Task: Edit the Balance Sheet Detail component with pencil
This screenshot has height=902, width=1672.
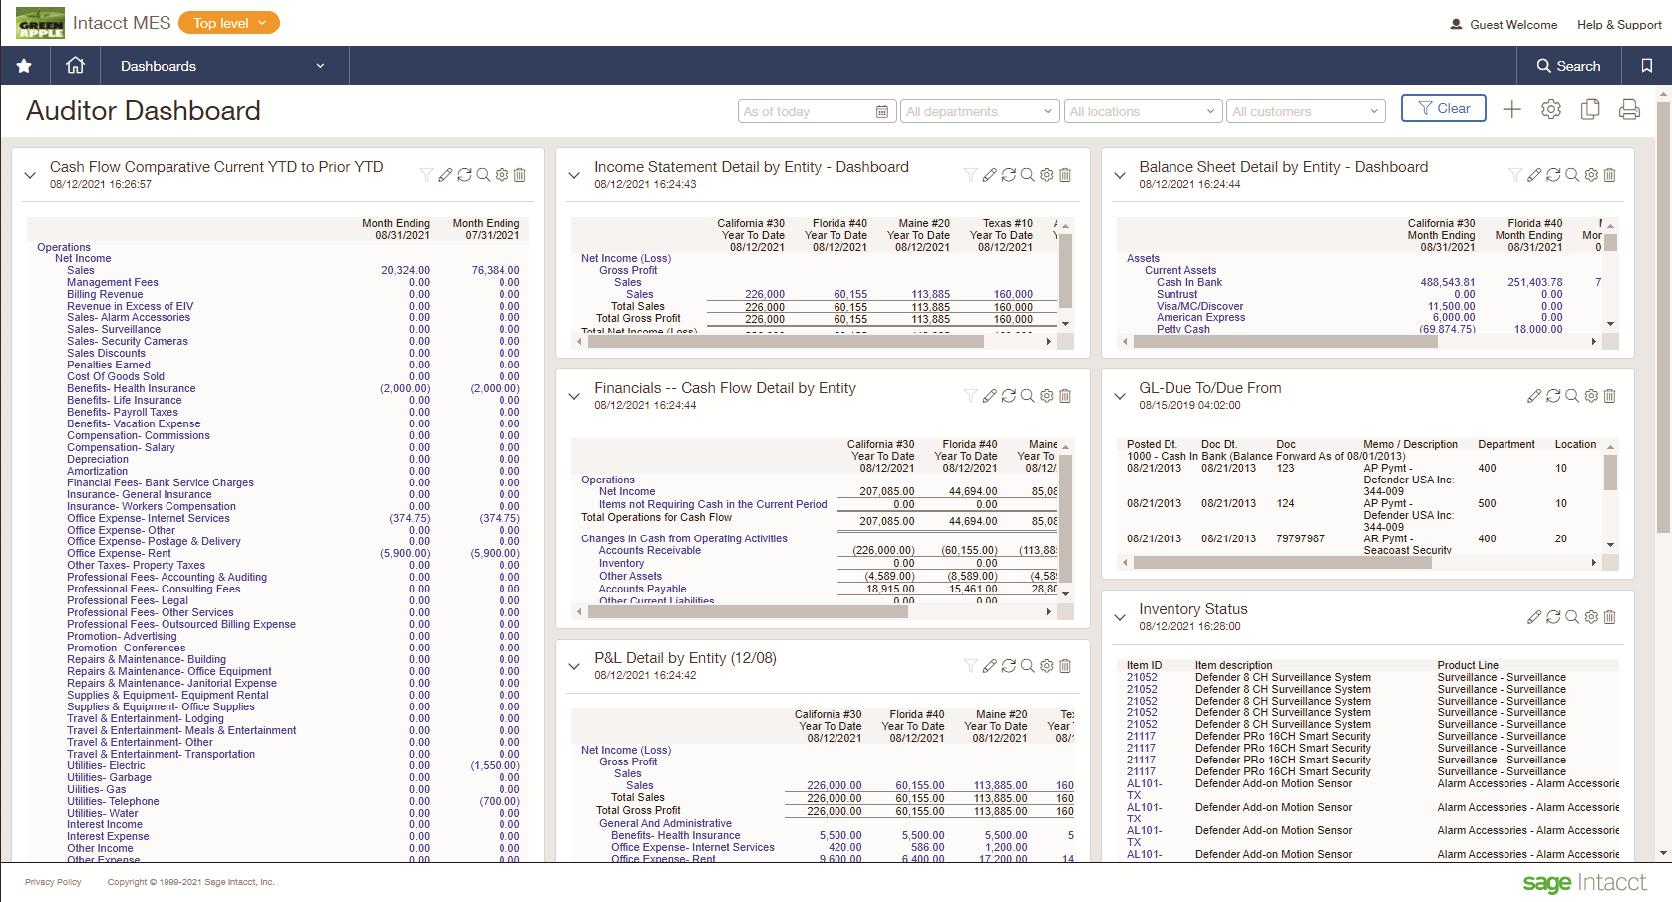Action: pos(1534,175)
